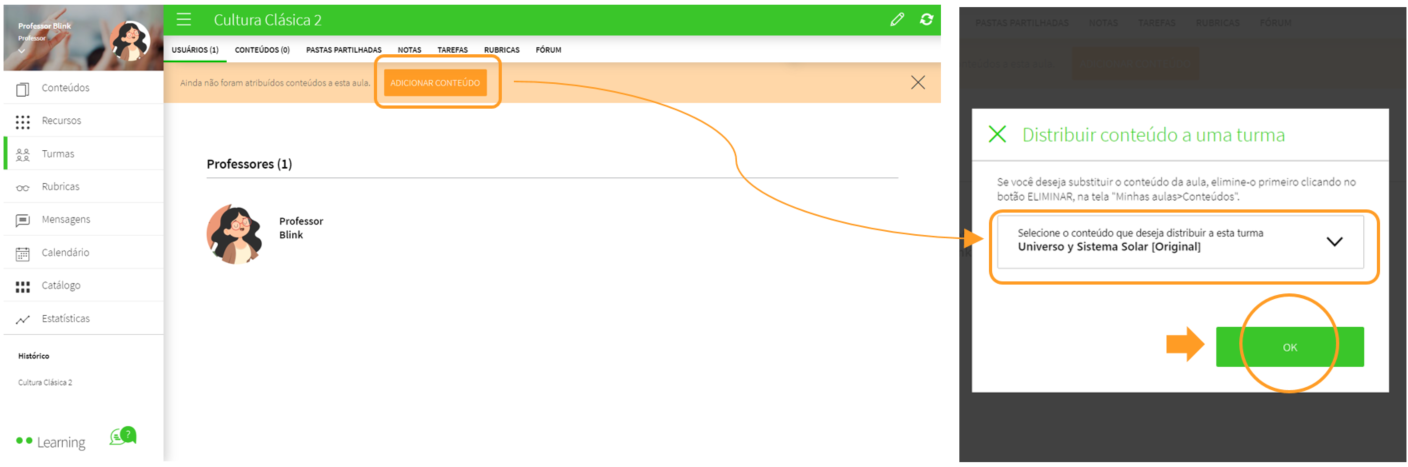The image size is (1408, 467).
Task: Switch to the CONTEÚDOS (0) tab
Action: coord(262,50)
